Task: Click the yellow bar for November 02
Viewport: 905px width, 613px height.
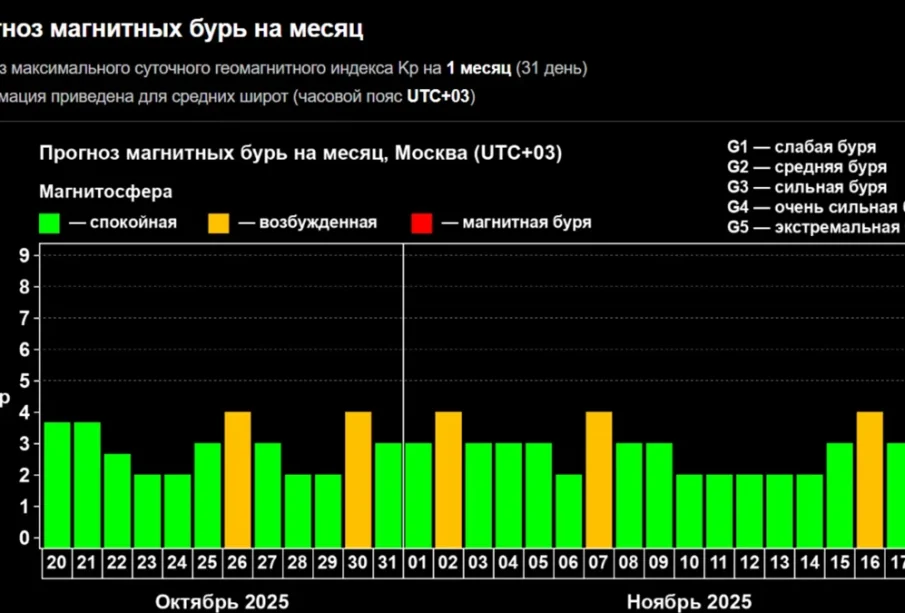Action: click(x=448, y=478)
